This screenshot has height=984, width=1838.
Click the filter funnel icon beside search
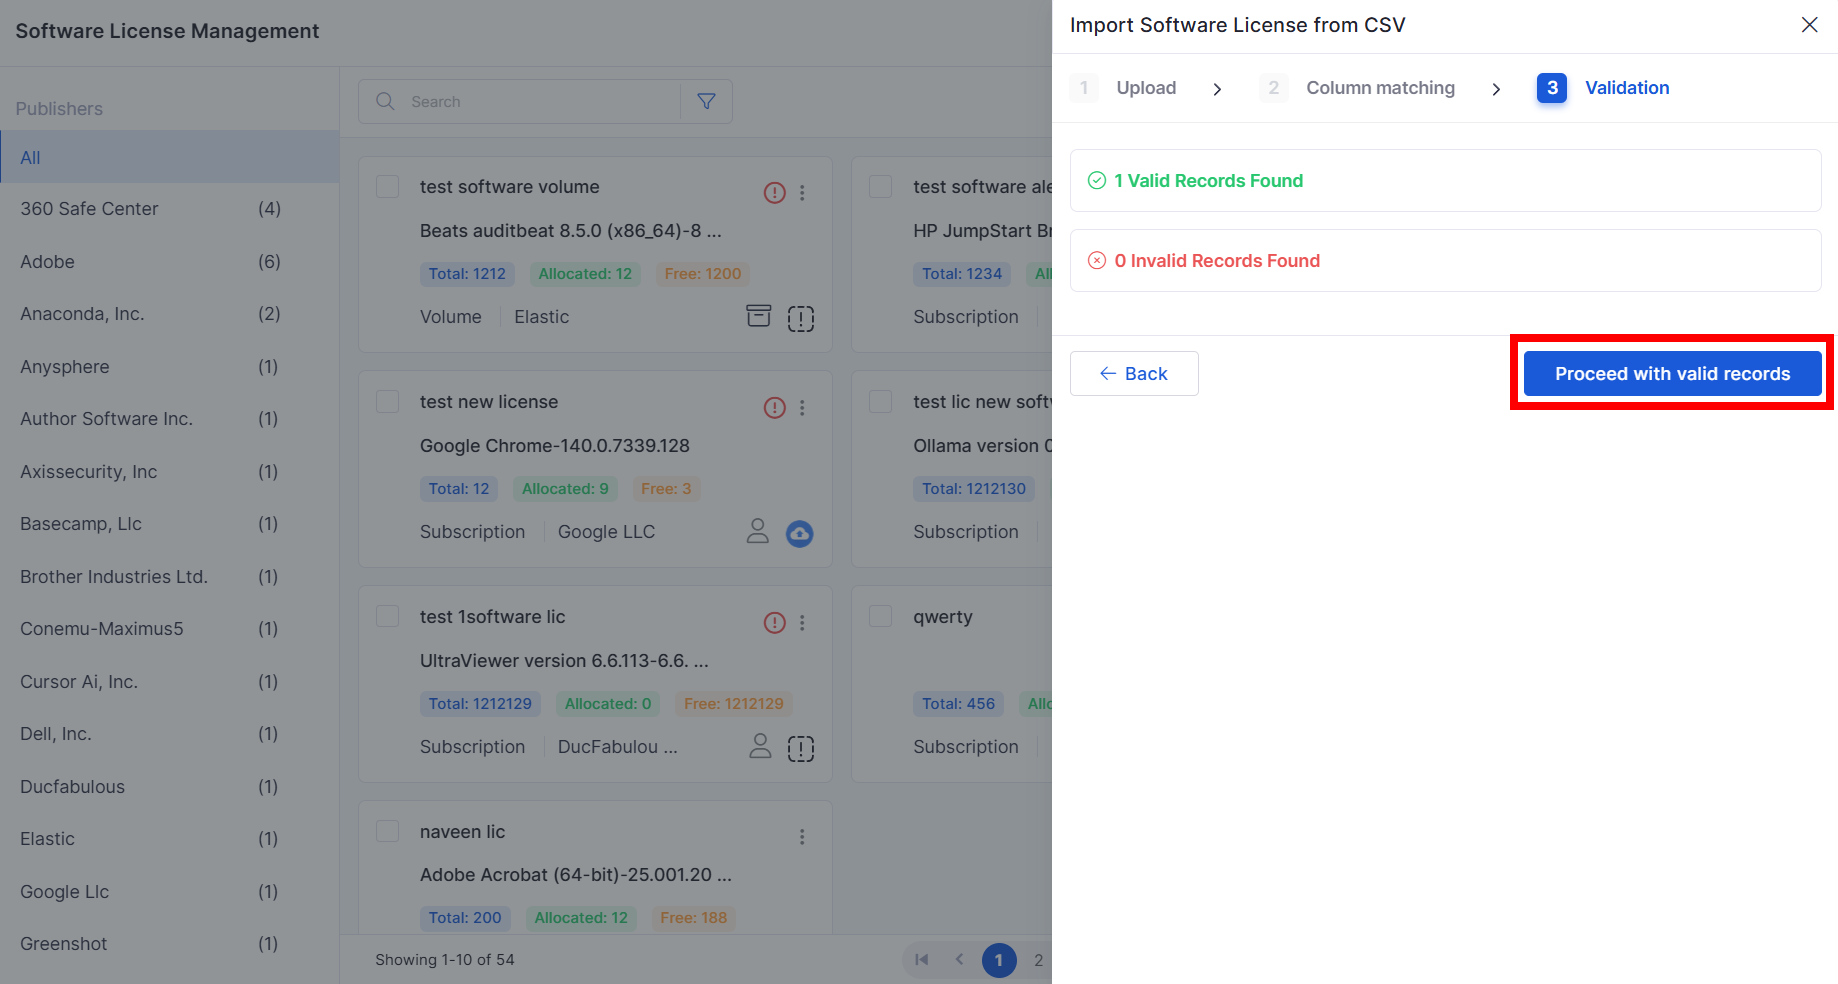point(706,102)
